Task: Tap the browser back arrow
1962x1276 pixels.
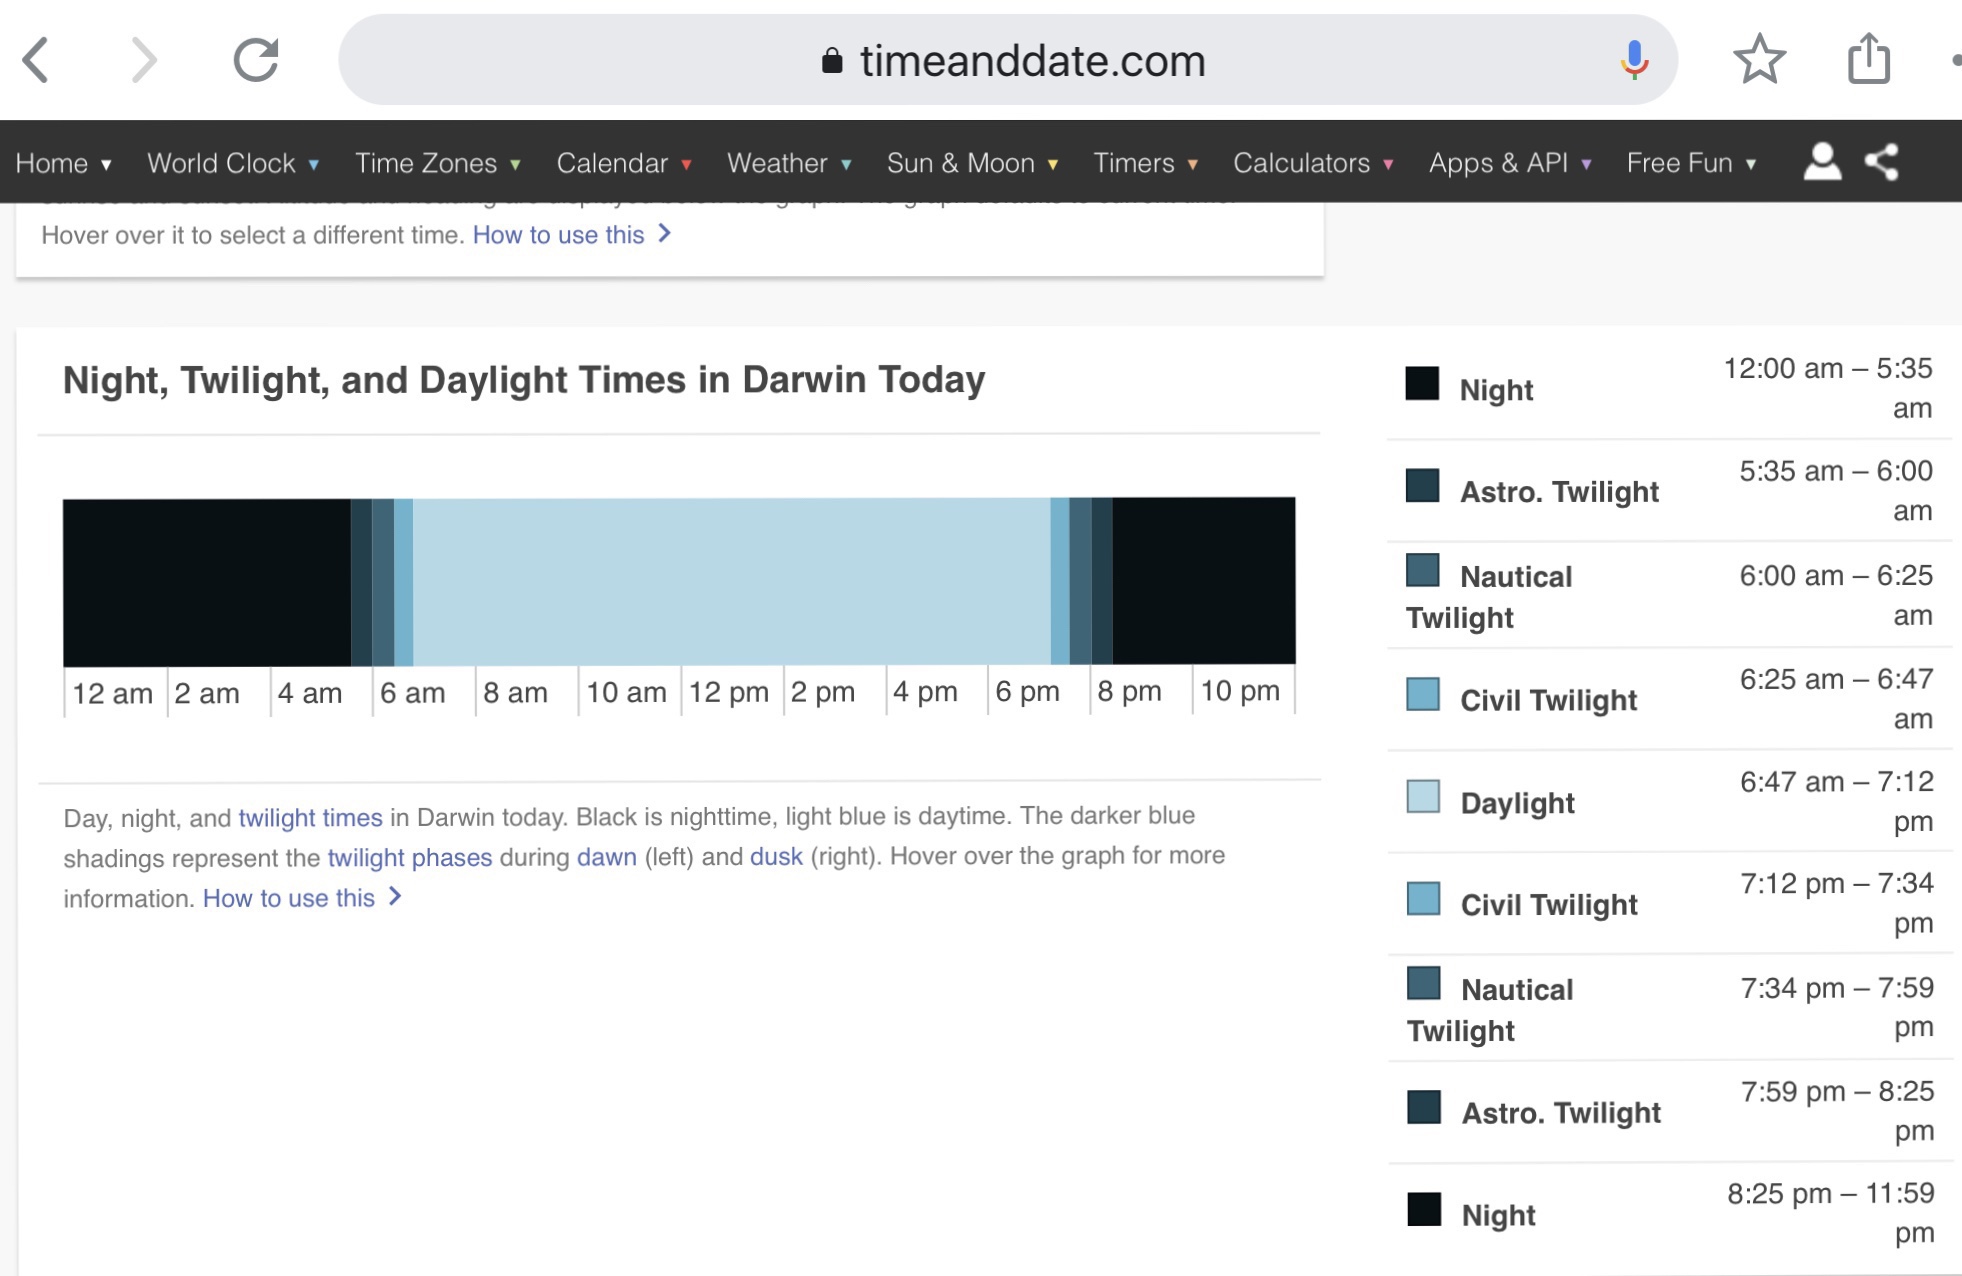Action: 36,60
